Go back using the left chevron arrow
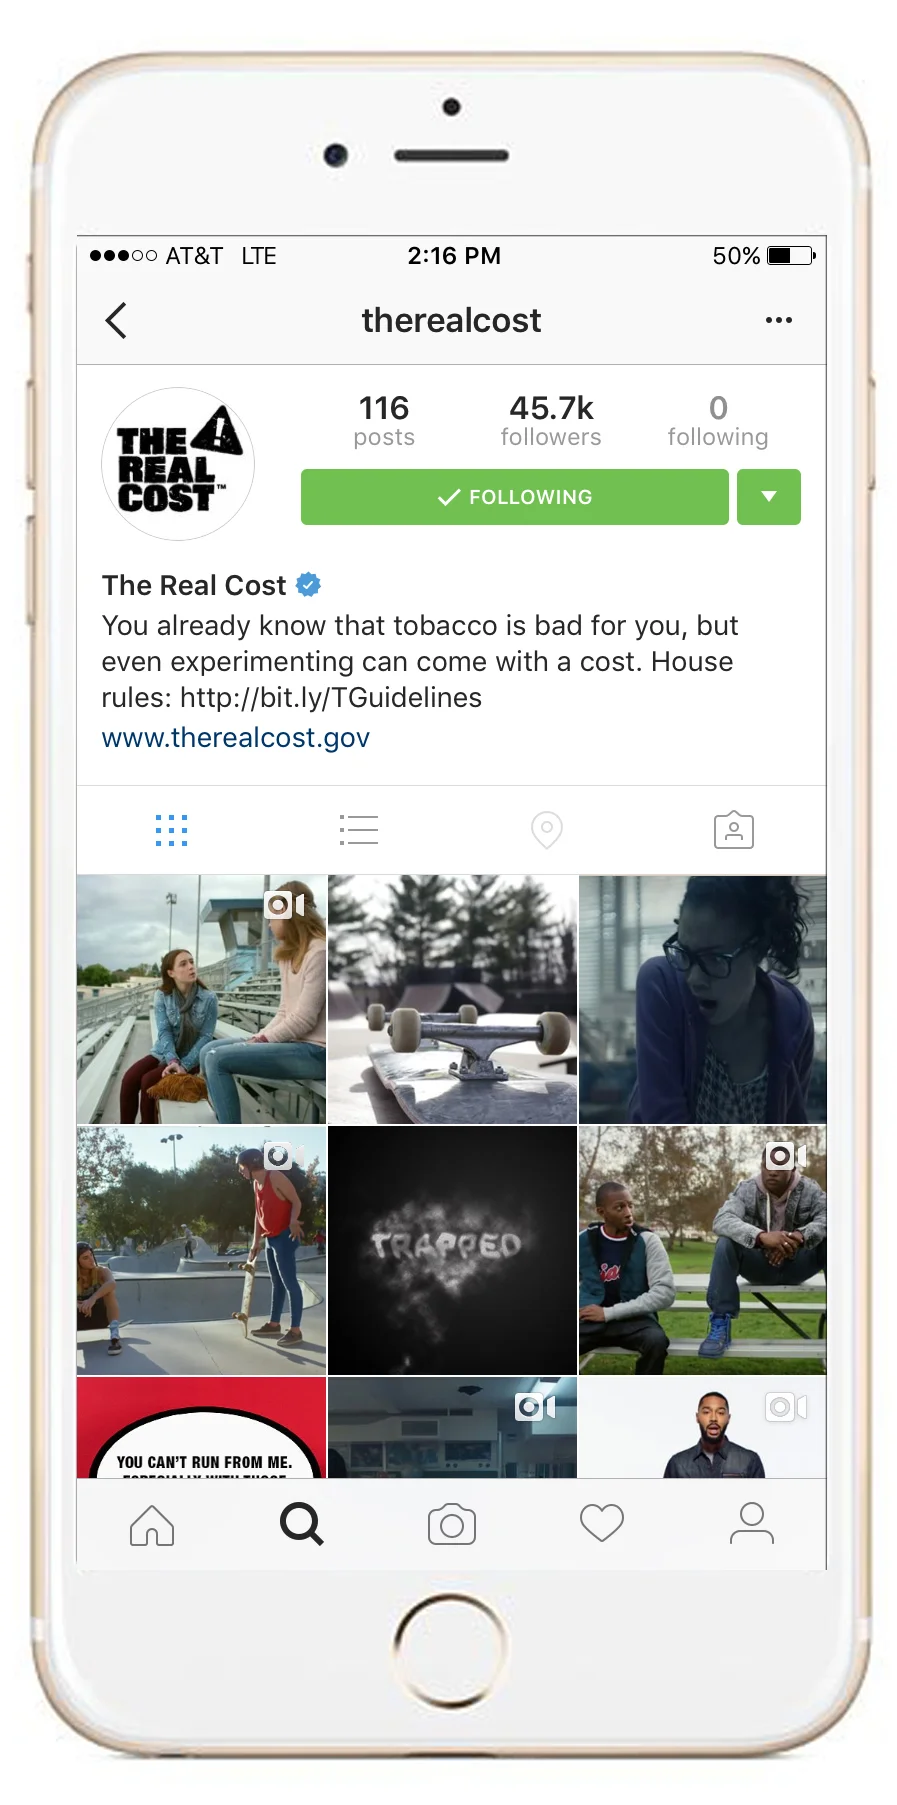 click(x=116, y=321)
